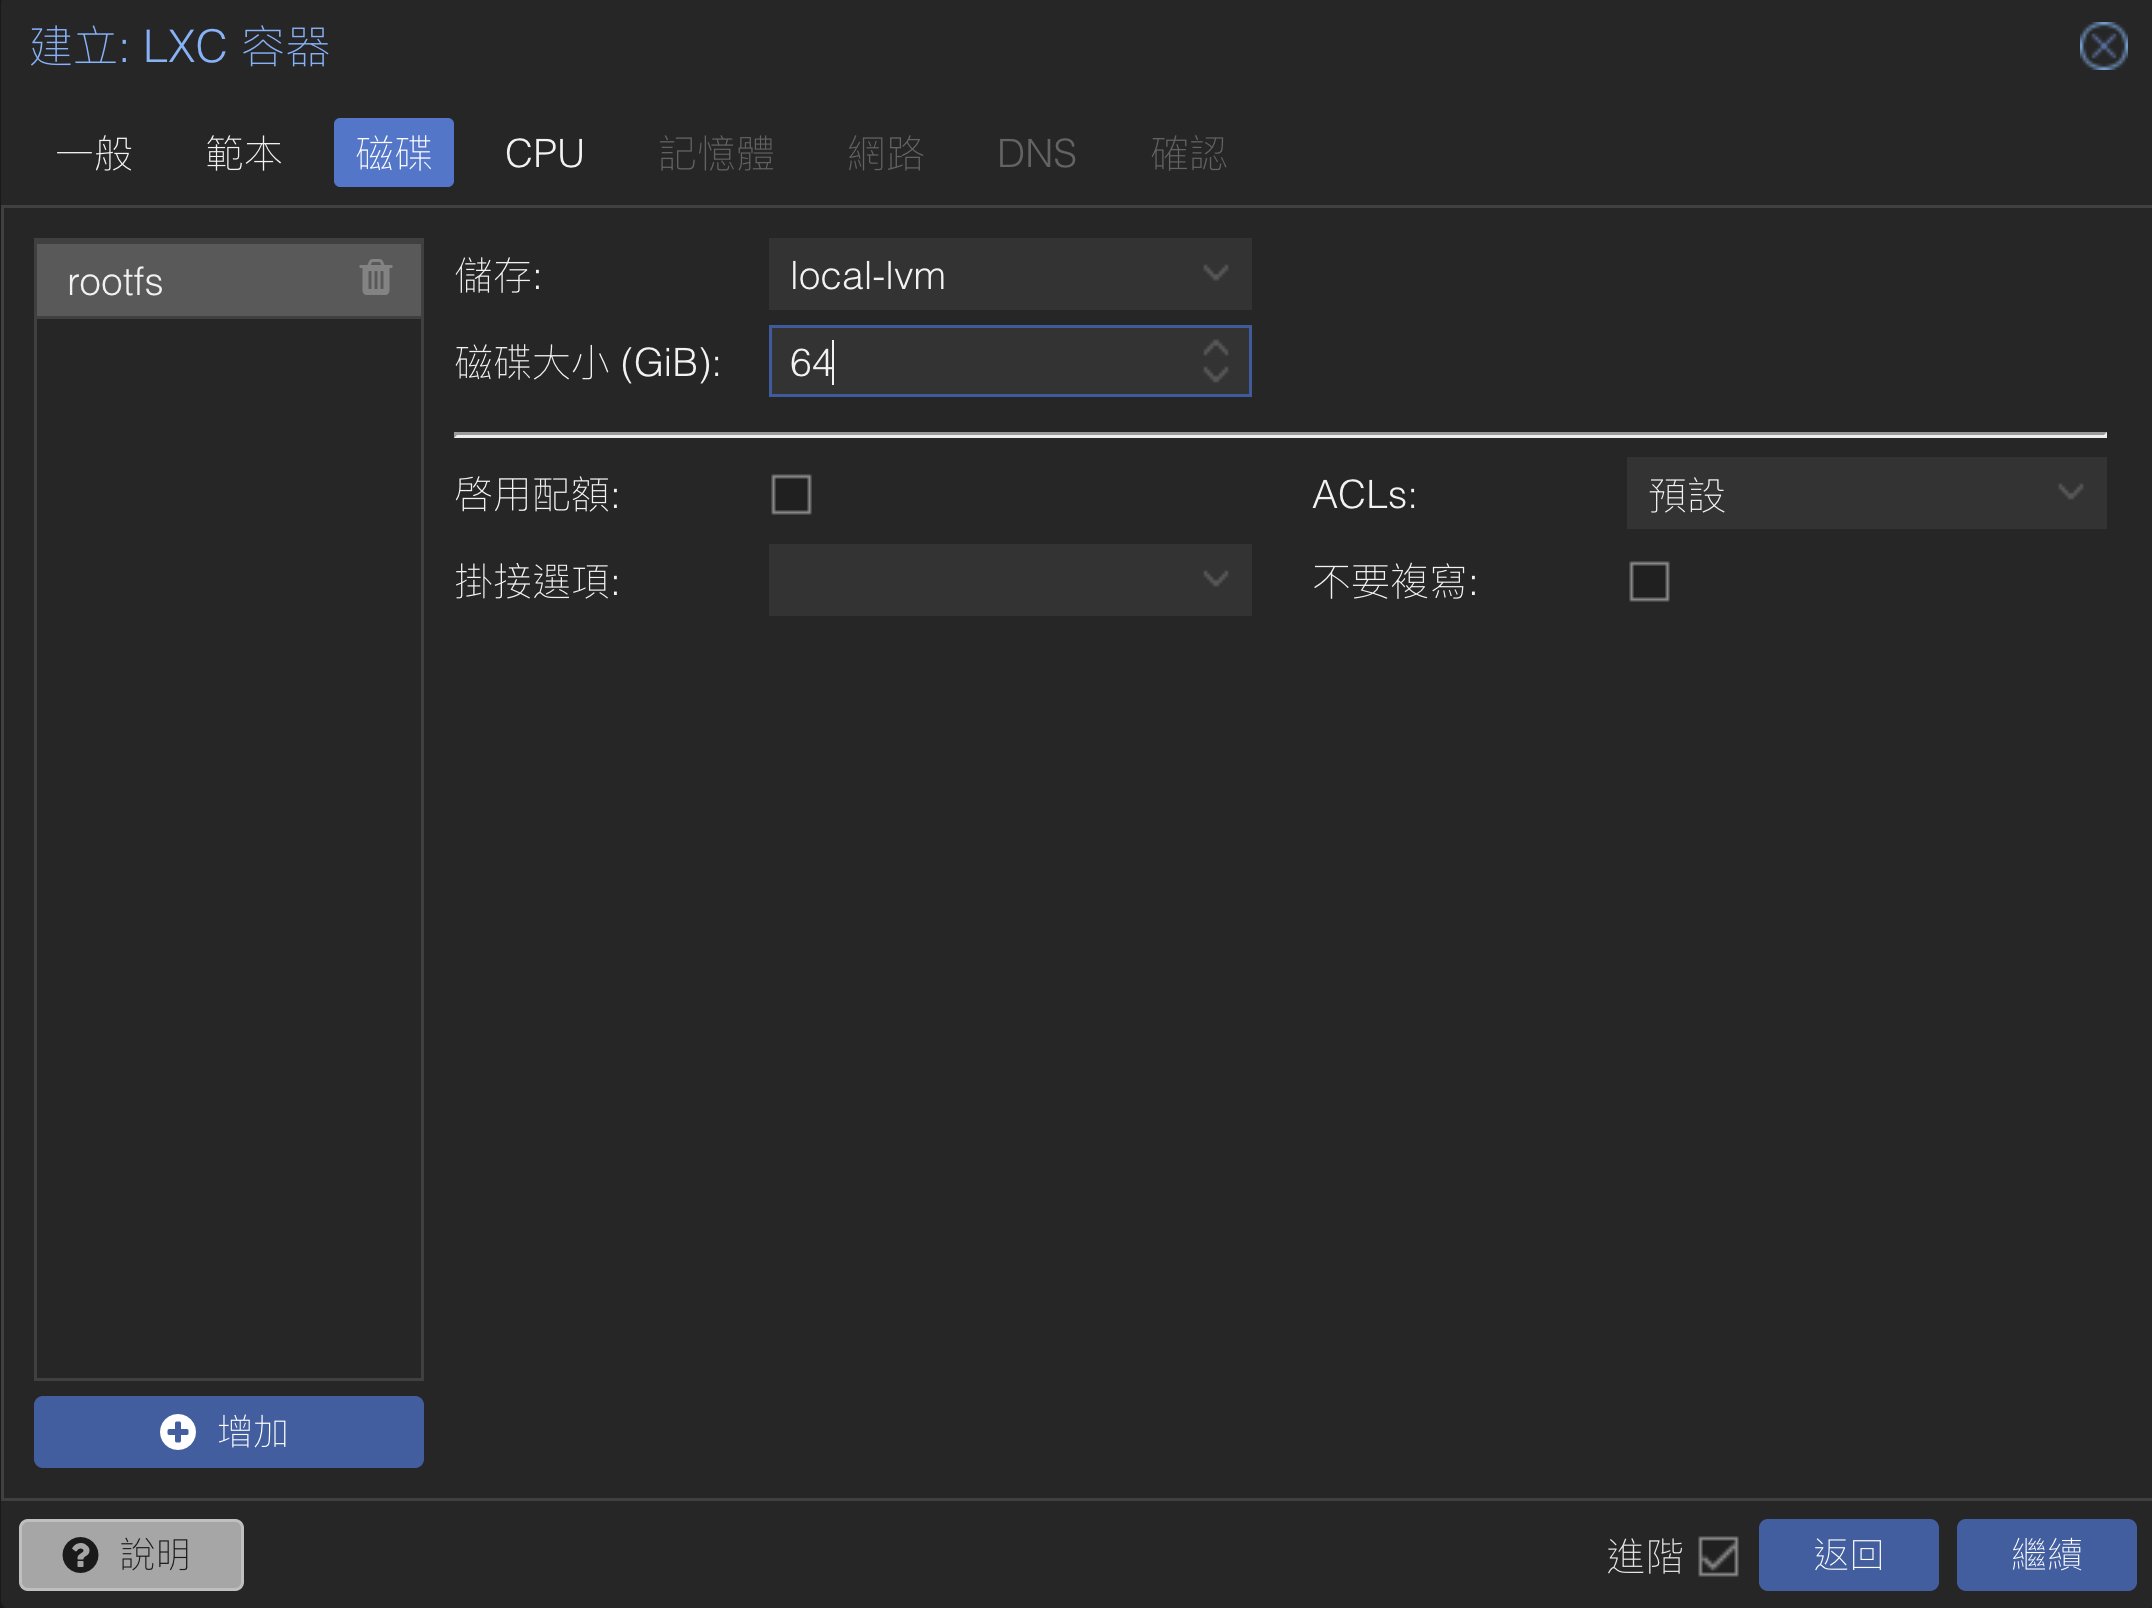Select the active 磁碟 disk tab
This screenshot has width=2152, height=1608.
pyautogui.click(x=393, y=153)
